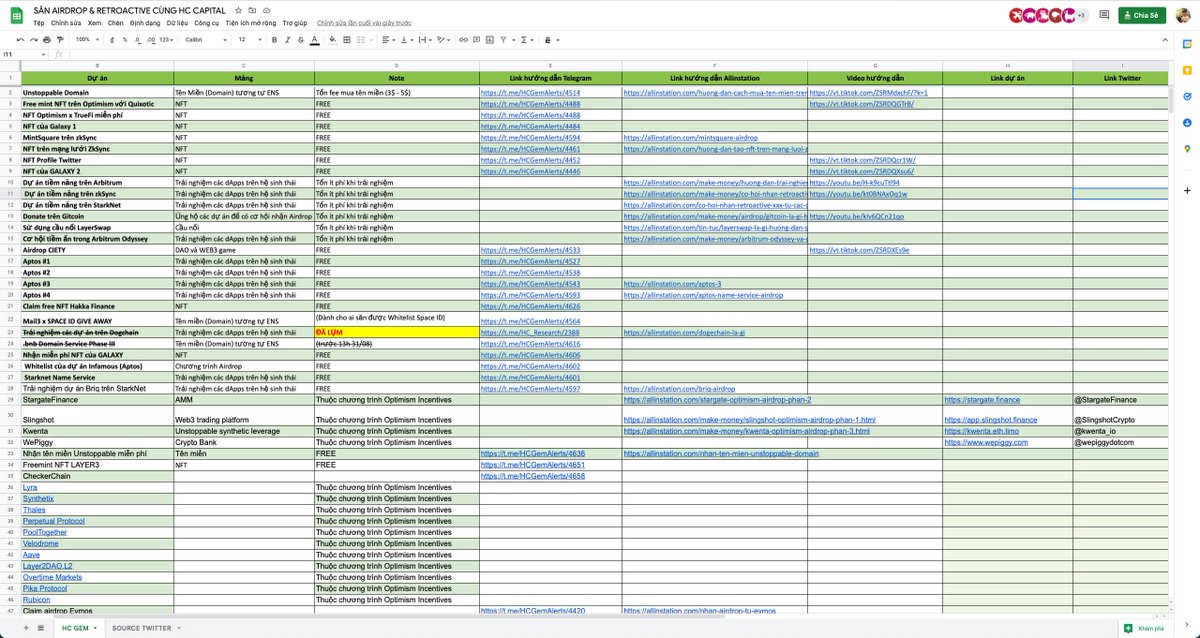The image size is (1200, 638).
Task: Open zoom level dropdown showing 100%
Action: pos(87,40)
